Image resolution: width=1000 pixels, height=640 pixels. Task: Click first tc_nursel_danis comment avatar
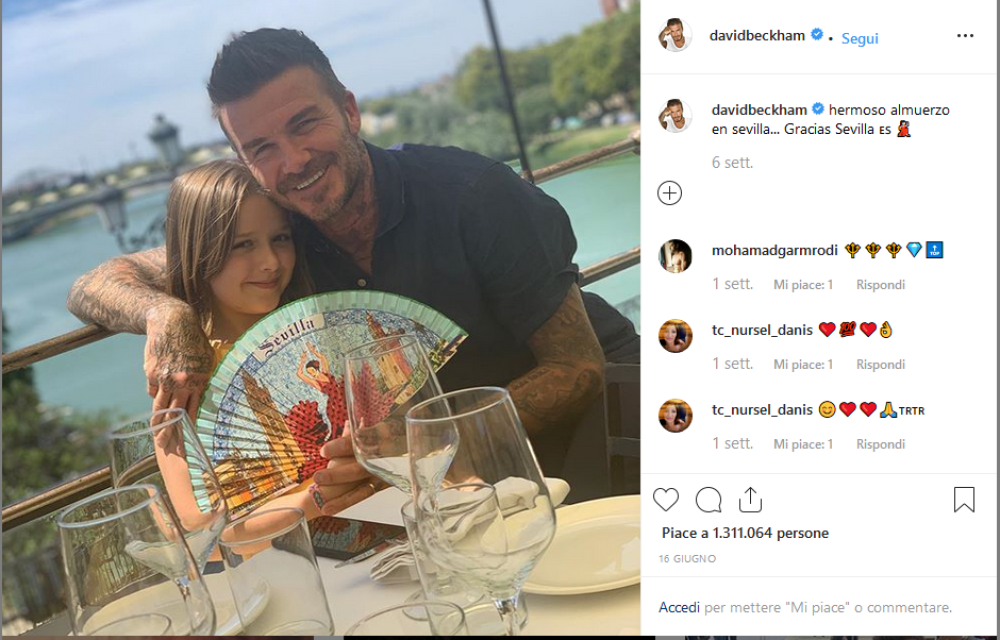(675, 336)
